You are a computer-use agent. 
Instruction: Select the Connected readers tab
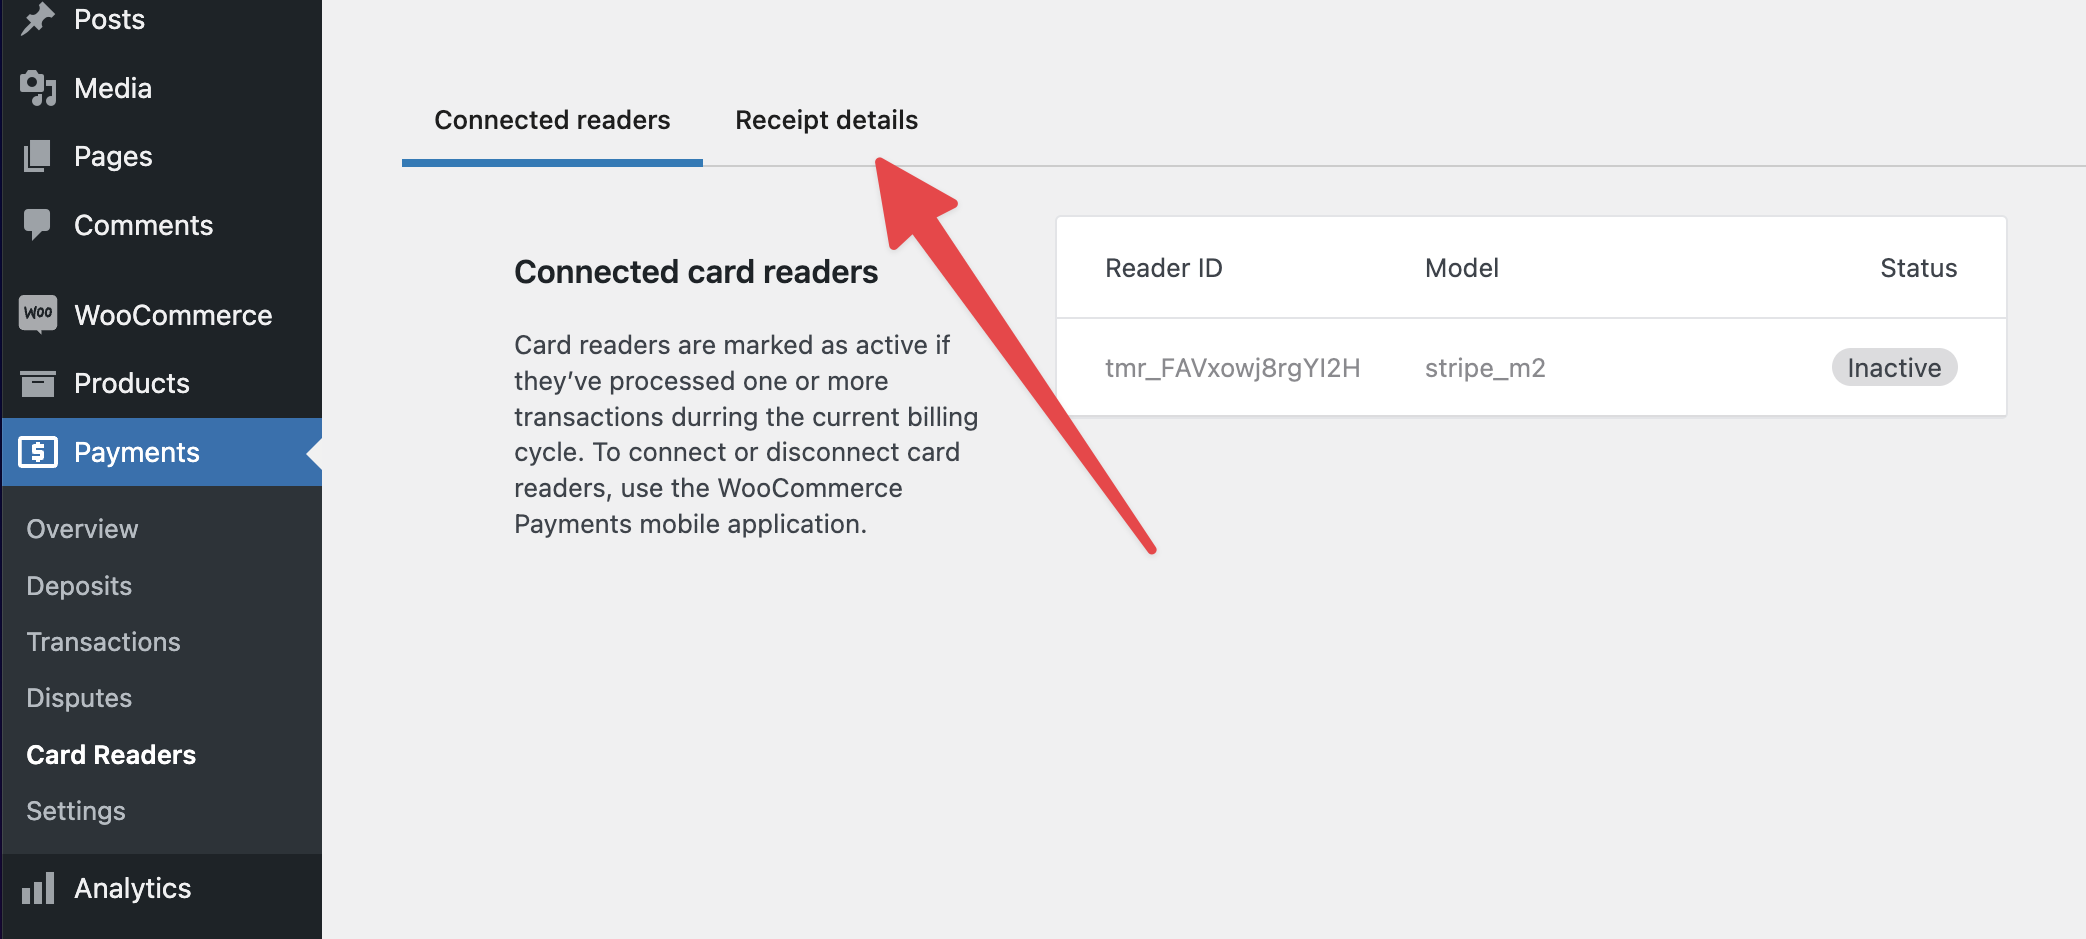552,120
